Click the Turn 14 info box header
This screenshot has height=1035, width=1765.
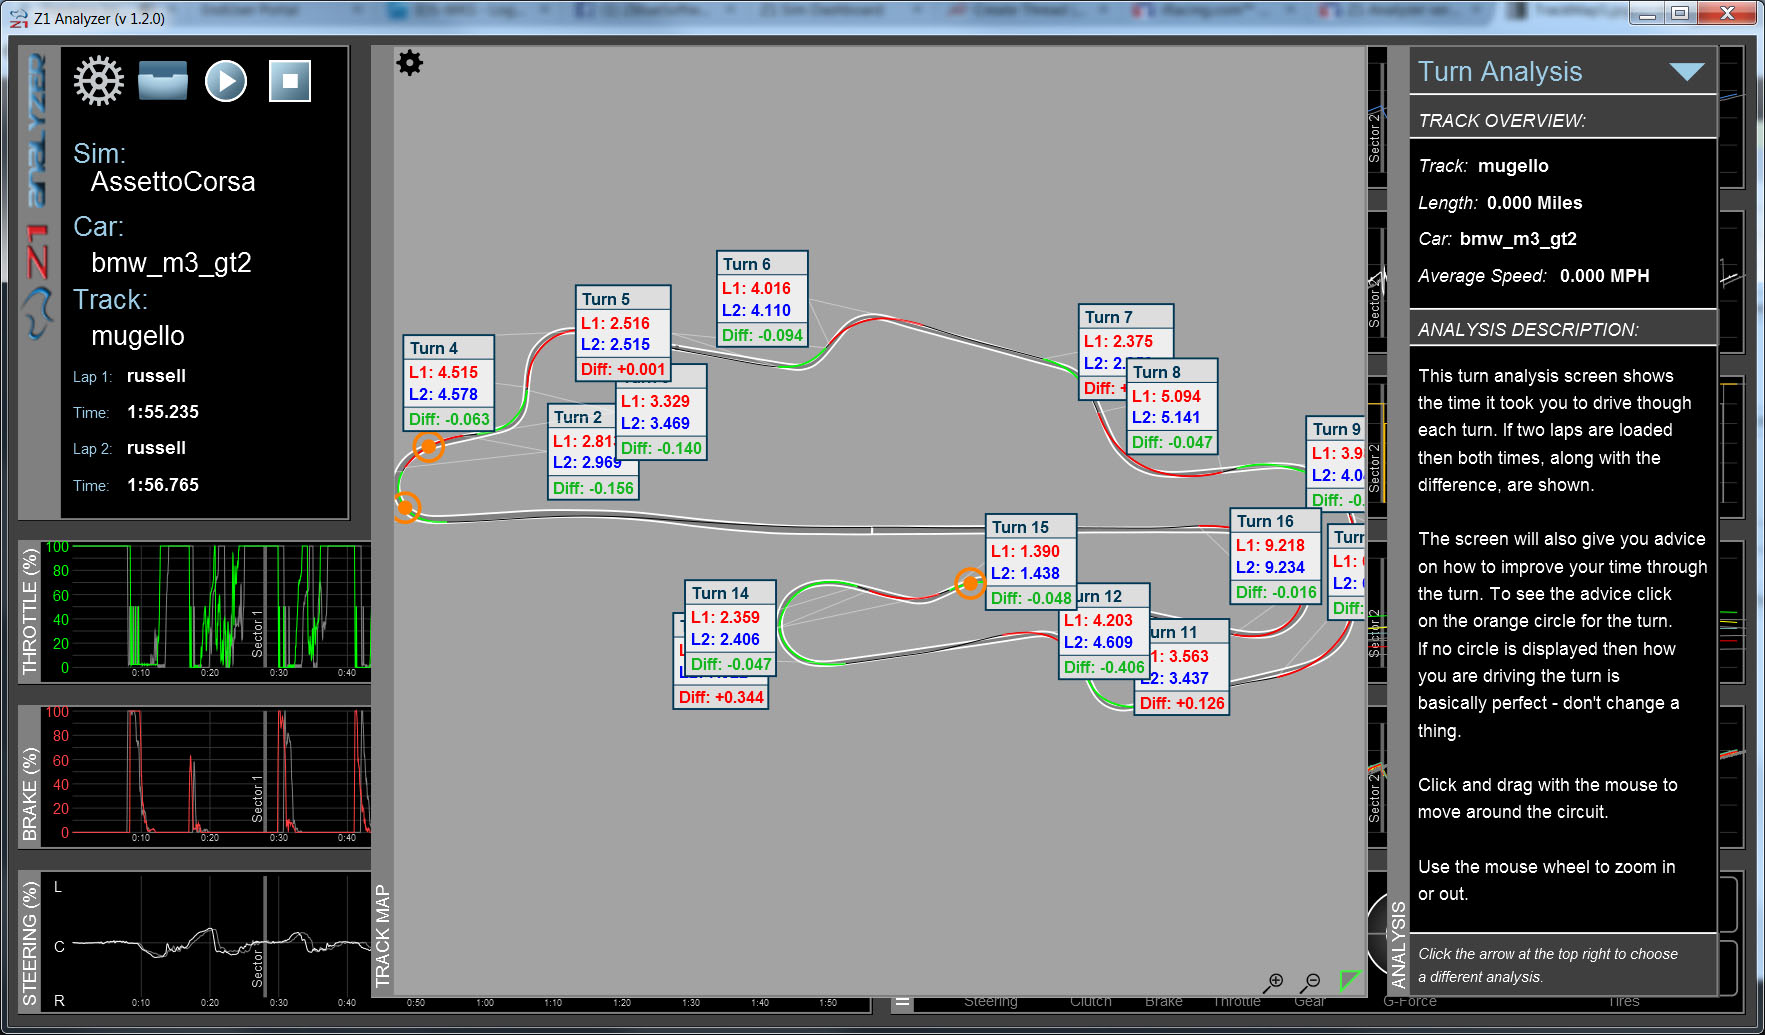coord(731,594)
